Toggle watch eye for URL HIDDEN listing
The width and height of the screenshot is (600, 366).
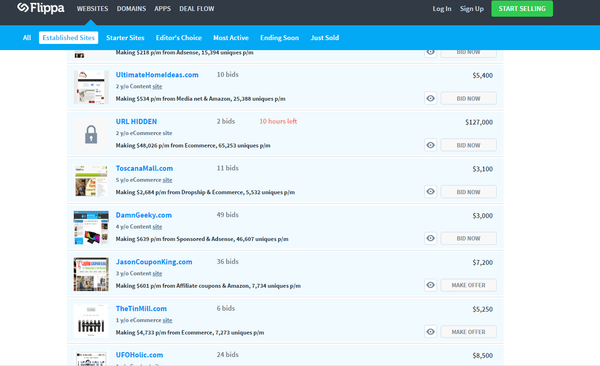click(x=430, y=145)
